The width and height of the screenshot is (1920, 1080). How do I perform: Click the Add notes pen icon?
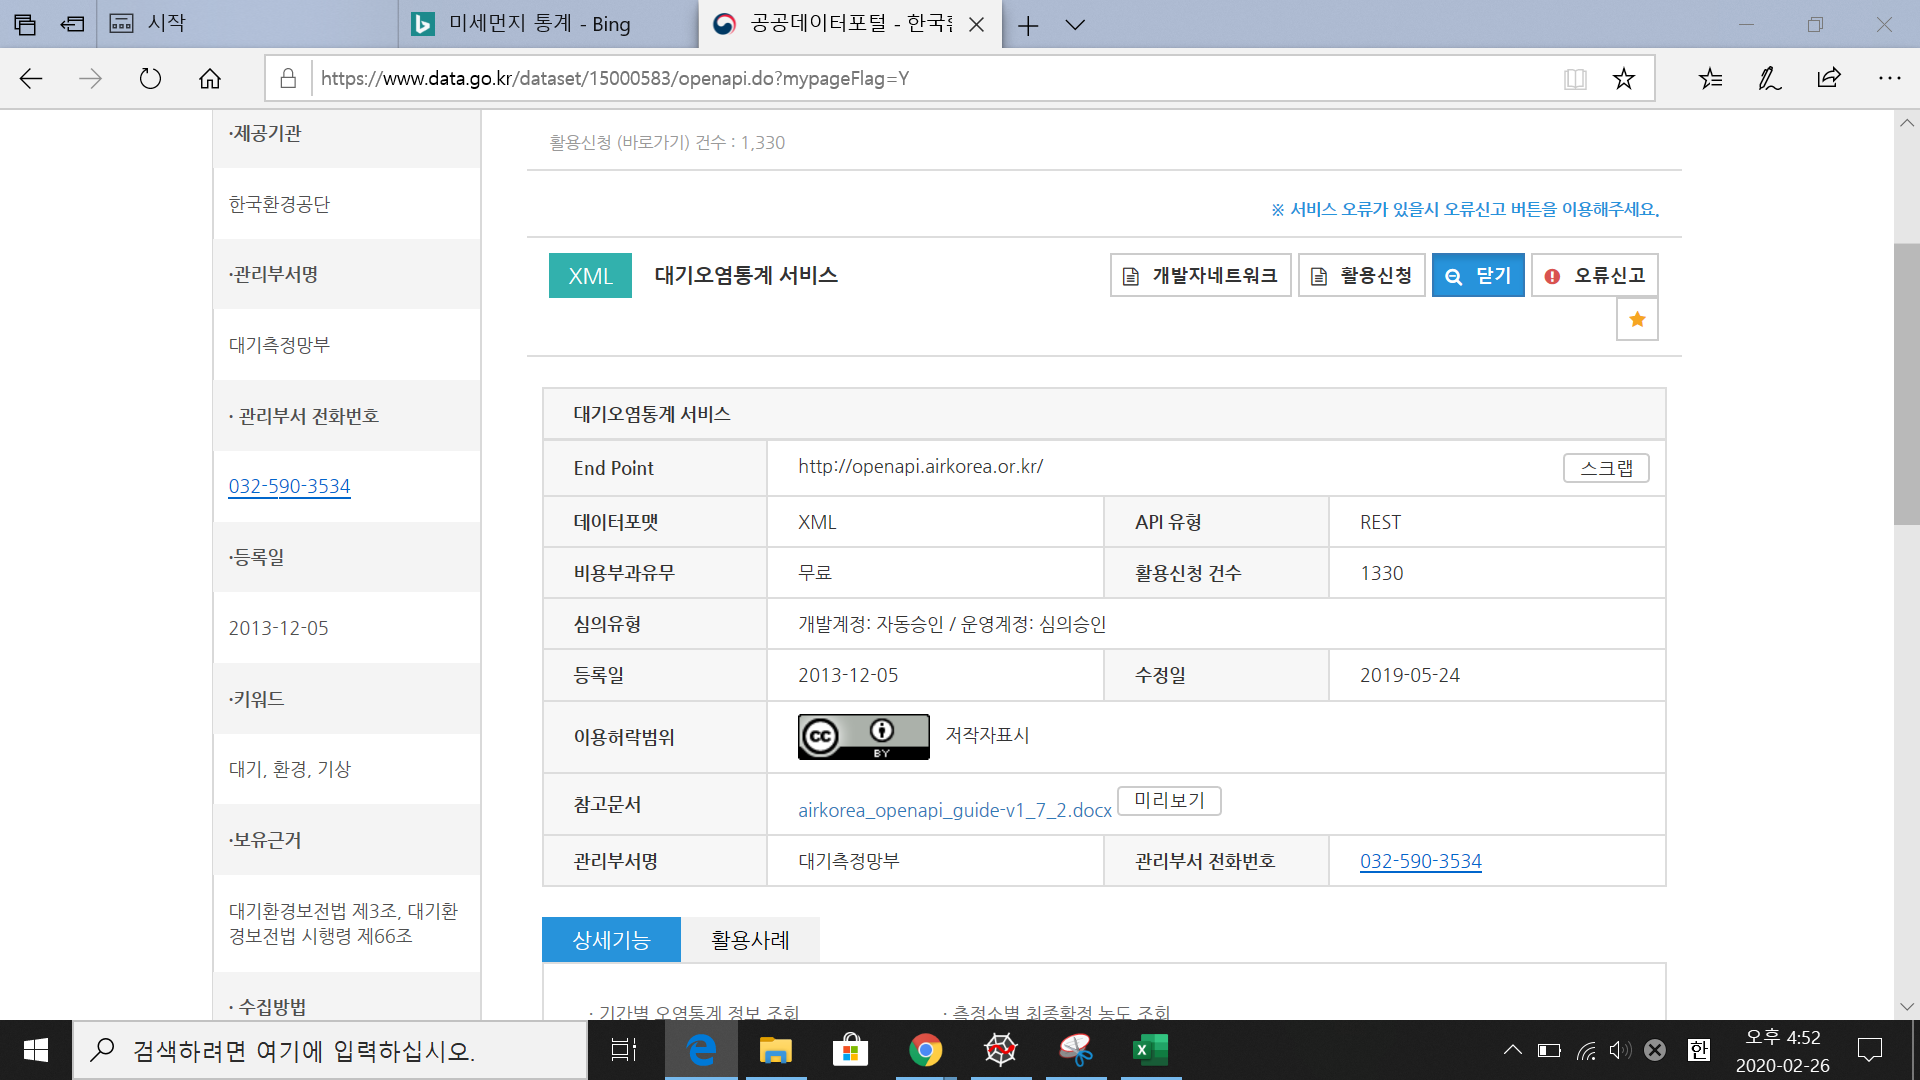[x=1769, y=79]
